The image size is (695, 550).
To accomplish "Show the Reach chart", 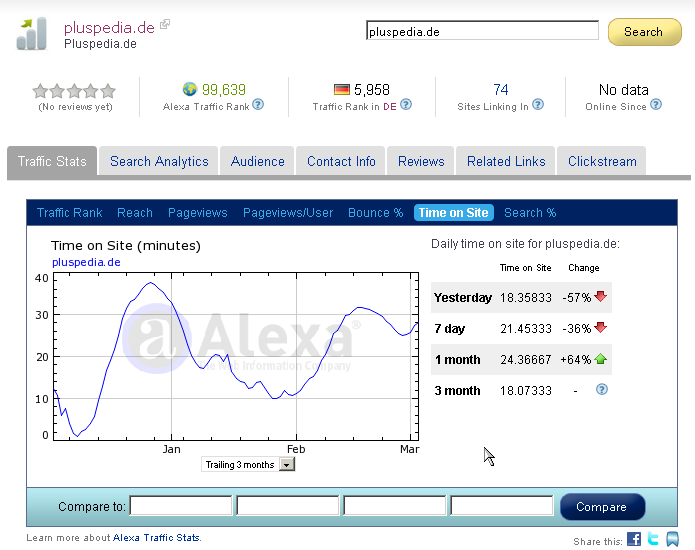I will [x=135, y=213].
